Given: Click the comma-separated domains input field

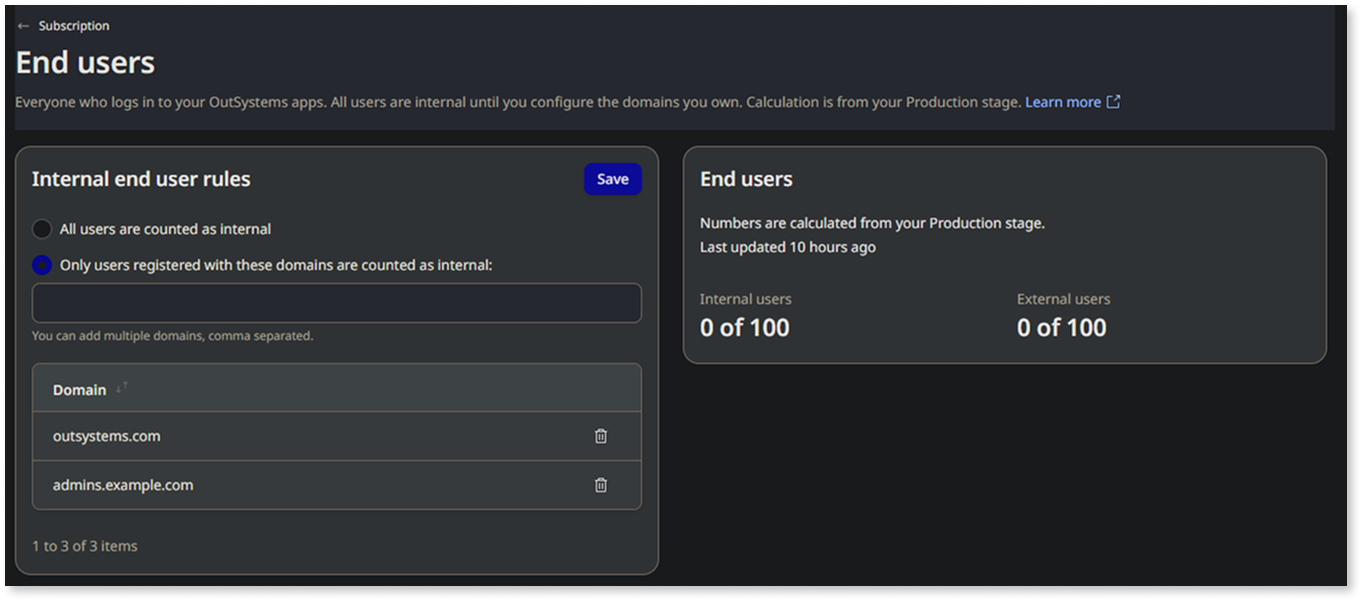Looking at the screenshot, I should [336, 303].
